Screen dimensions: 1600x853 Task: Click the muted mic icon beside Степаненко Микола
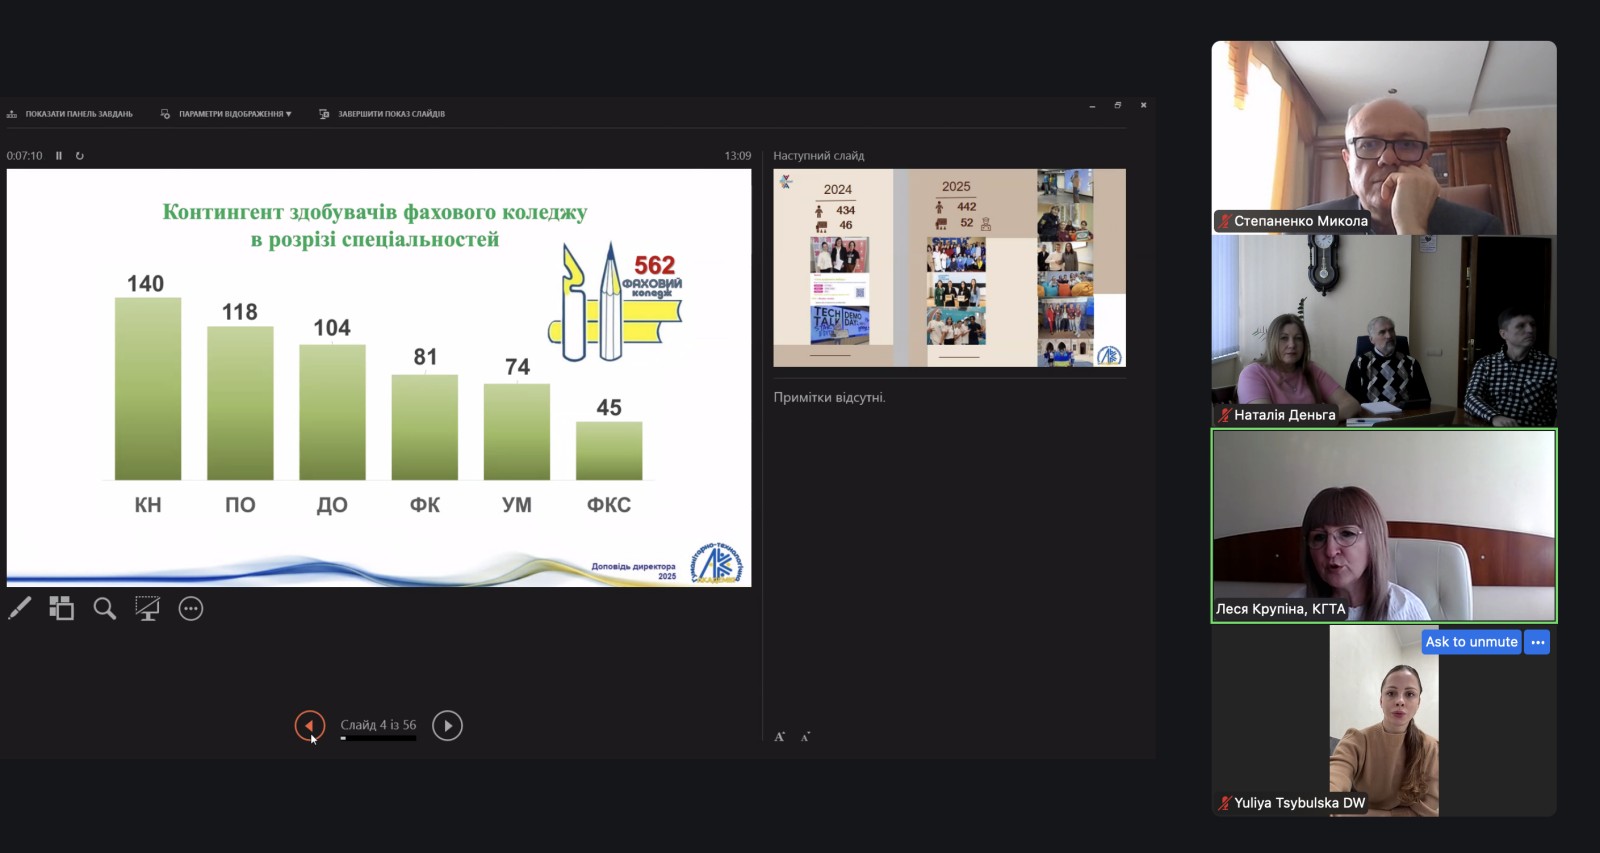[1224, 221]
